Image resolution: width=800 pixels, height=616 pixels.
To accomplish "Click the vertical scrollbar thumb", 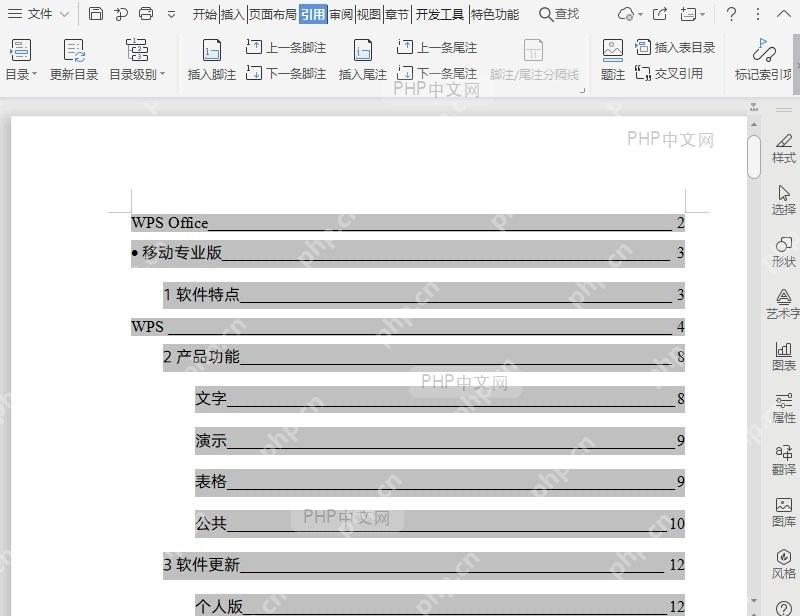I will tap(754, 157).
